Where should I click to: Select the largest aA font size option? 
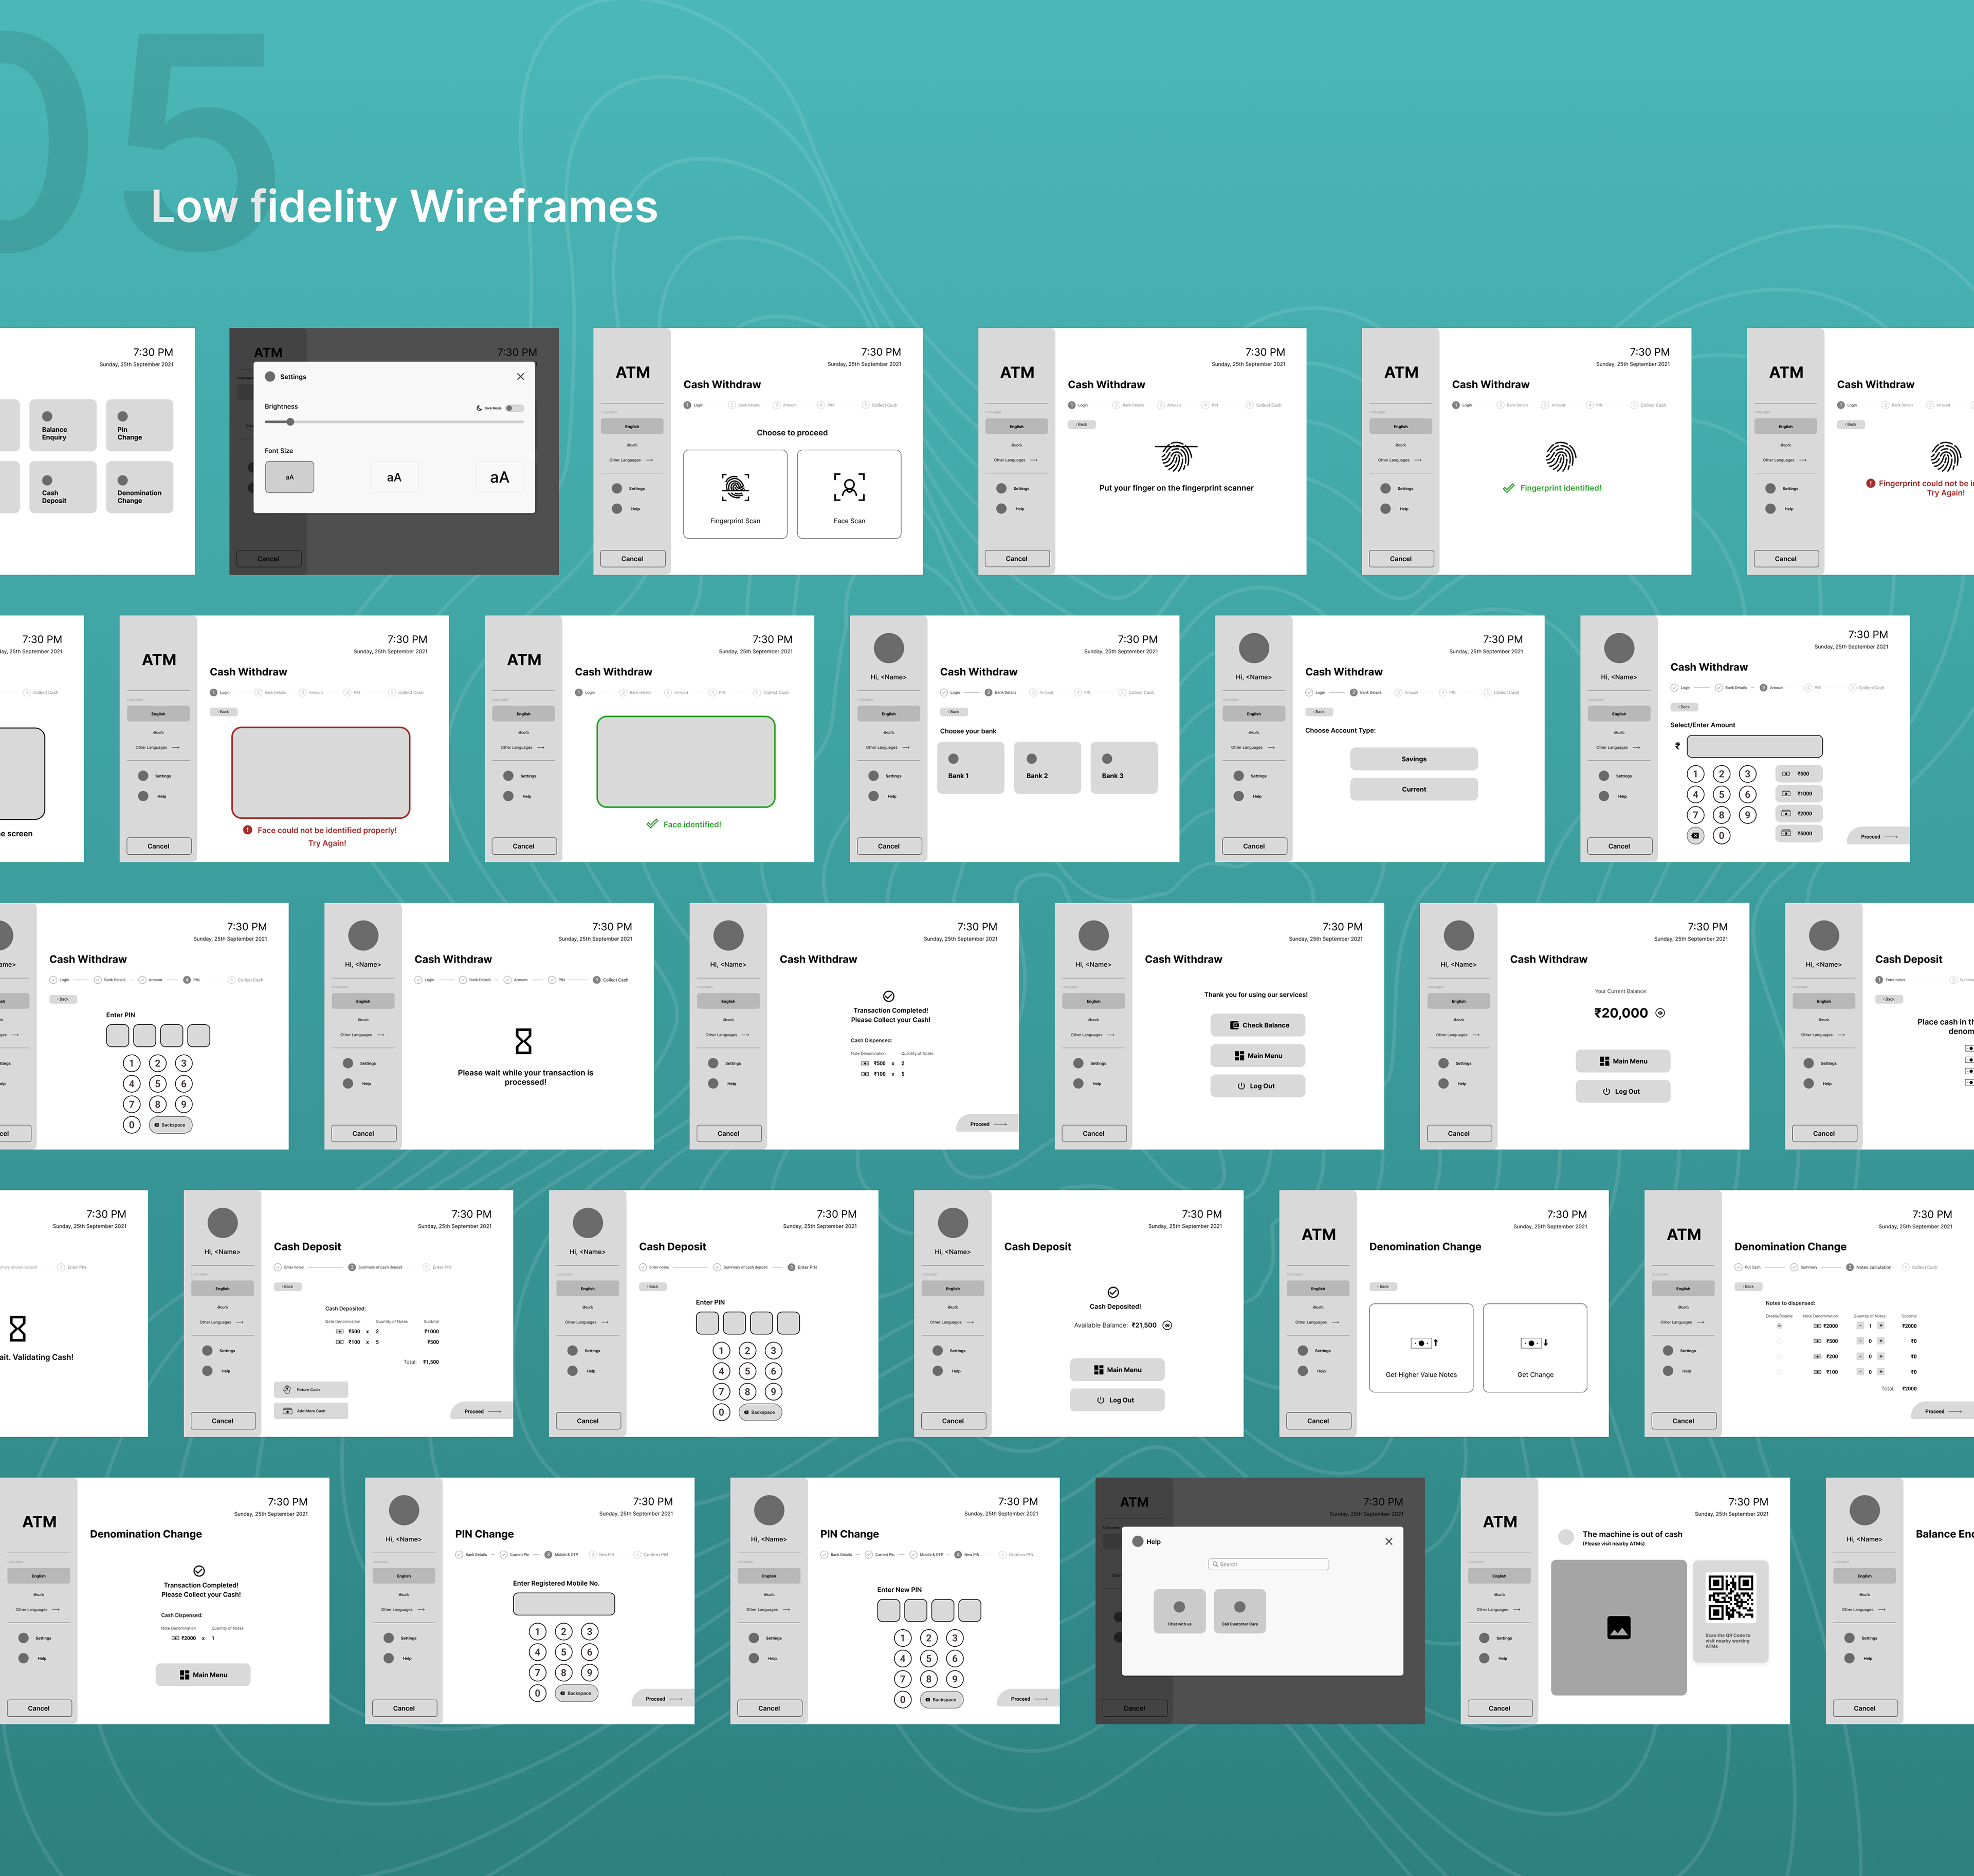coord(499,477)
